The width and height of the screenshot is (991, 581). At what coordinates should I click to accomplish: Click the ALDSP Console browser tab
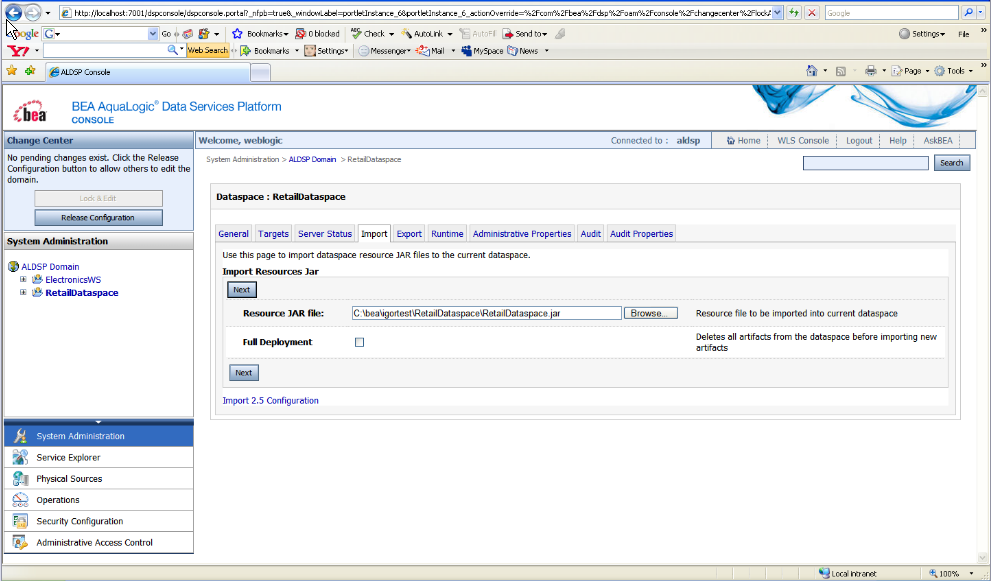pyautogui.click(x=147, y=72)
